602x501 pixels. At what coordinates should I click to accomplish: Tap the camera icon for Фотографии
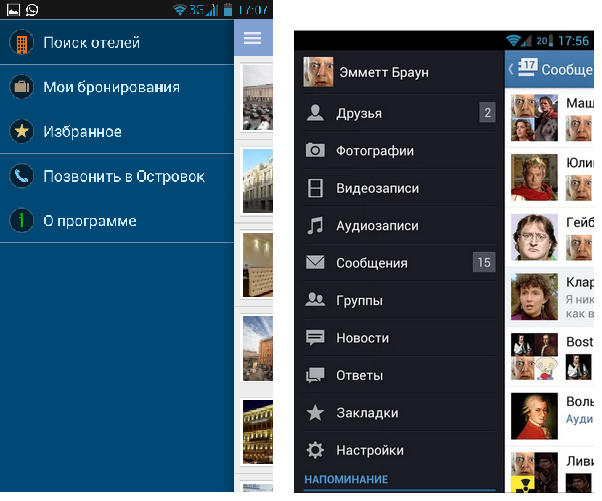pyautogui.click(x=315, y=150)
